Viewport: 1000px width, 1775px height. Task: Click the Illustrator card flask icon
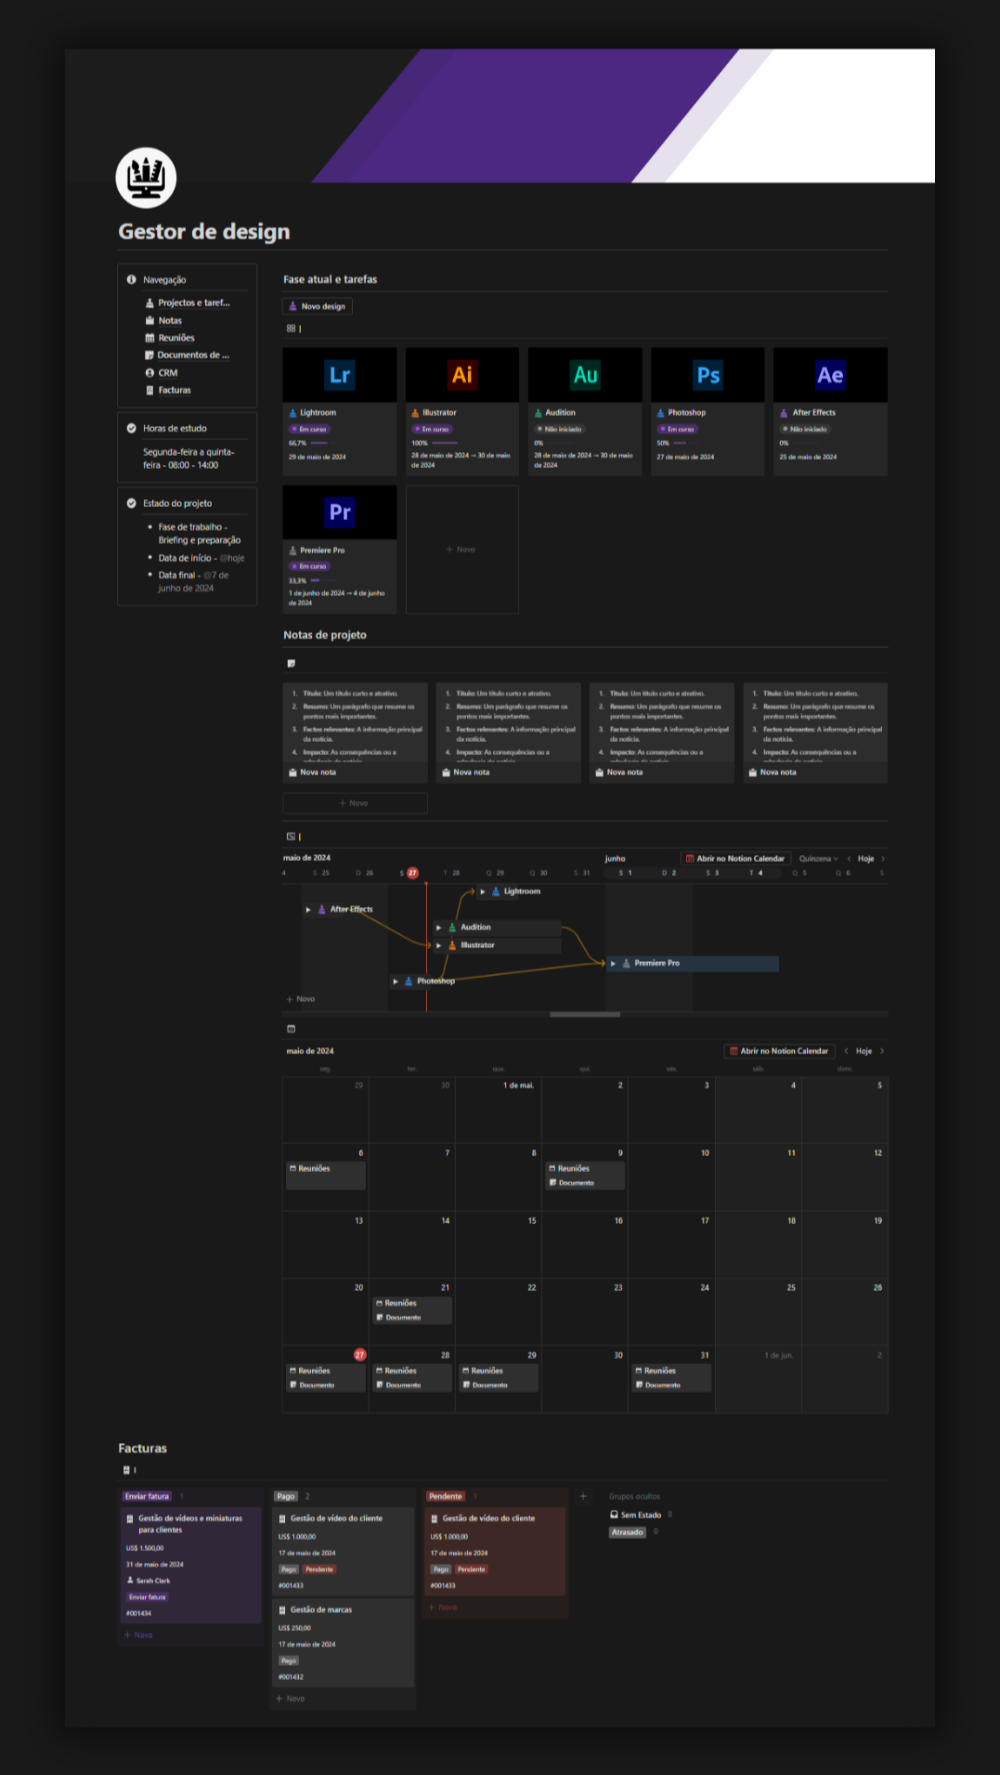(x=415, y=412)
